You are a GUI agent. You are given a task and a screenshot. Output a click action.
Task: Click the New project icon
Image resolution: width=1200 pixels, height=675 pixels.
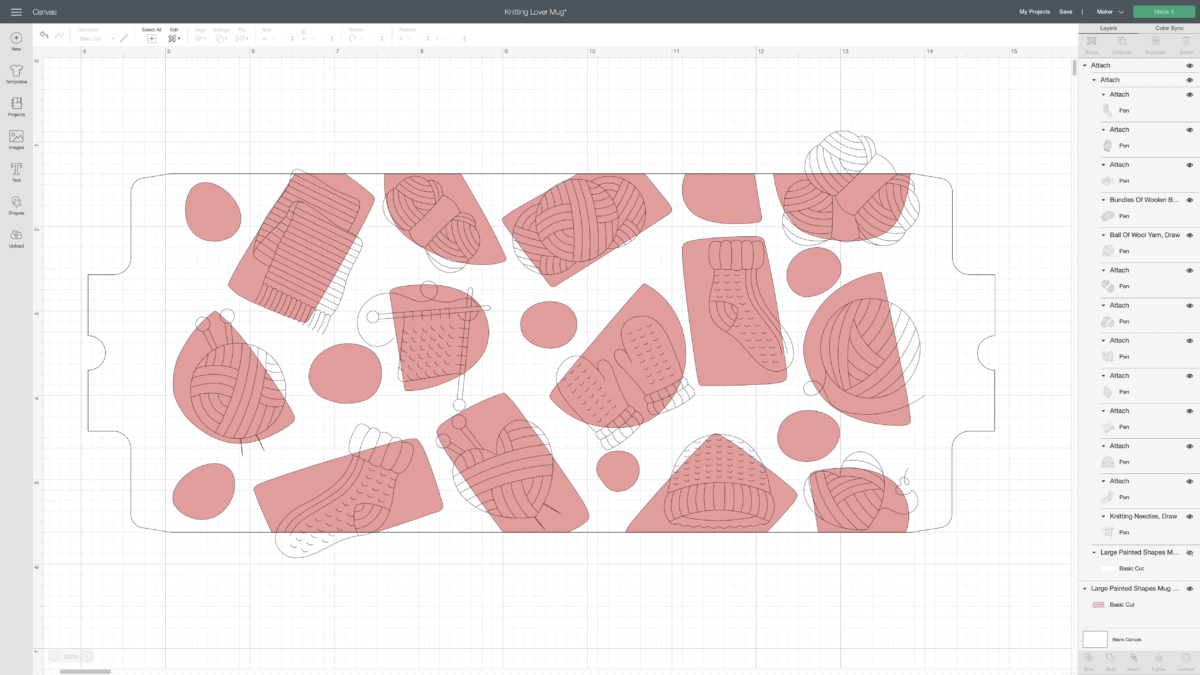16,39
